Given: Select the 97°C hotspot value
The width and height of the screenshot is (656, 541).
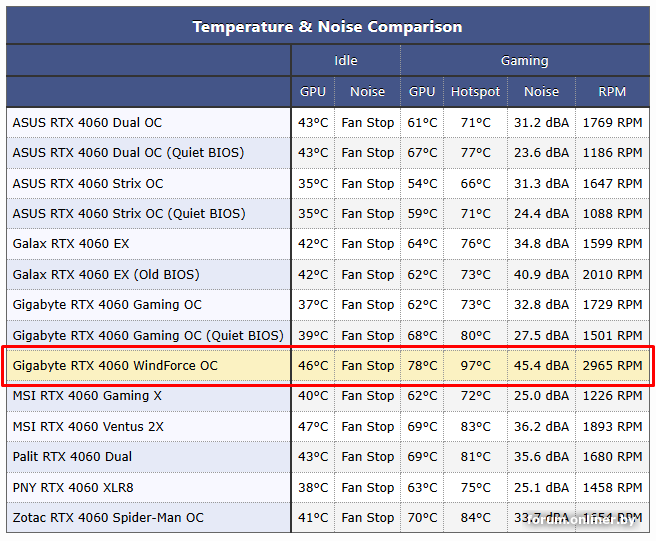Looking at the screenshot, I should tap(475, 366).
